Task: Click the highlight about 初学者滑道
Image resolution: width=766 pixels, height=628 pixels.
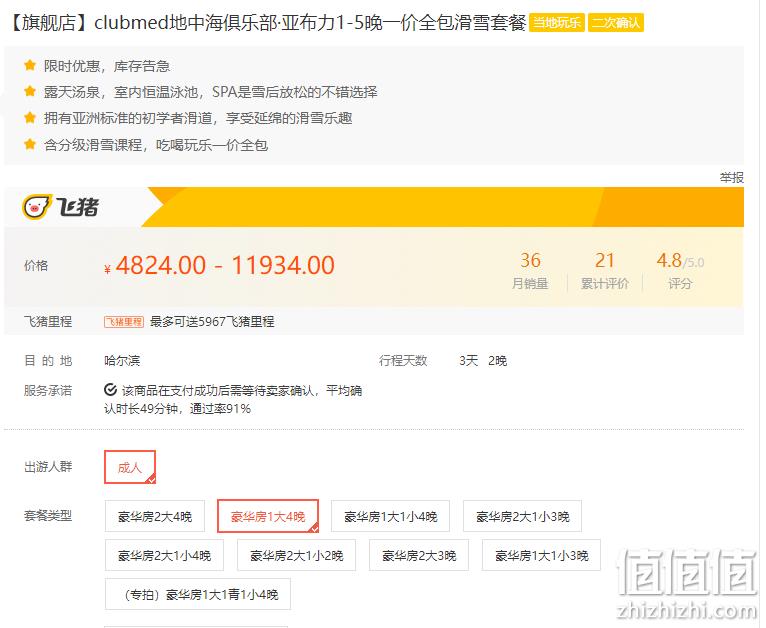Action: pos(198,118)
